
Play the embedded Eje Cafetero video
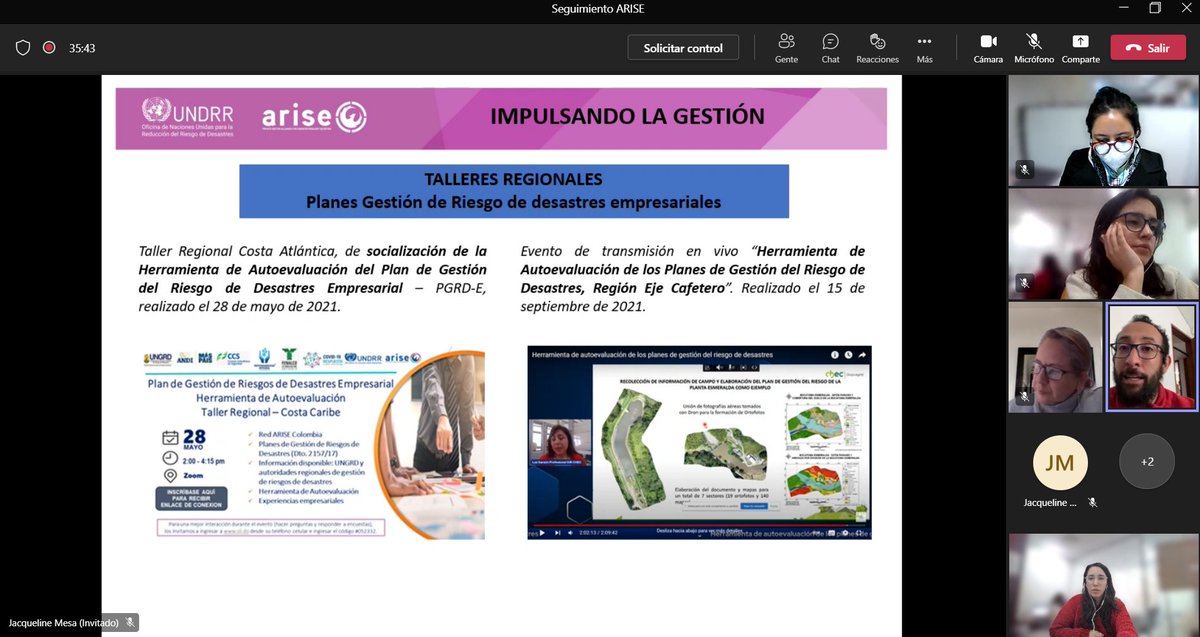(x=543, y=532)
